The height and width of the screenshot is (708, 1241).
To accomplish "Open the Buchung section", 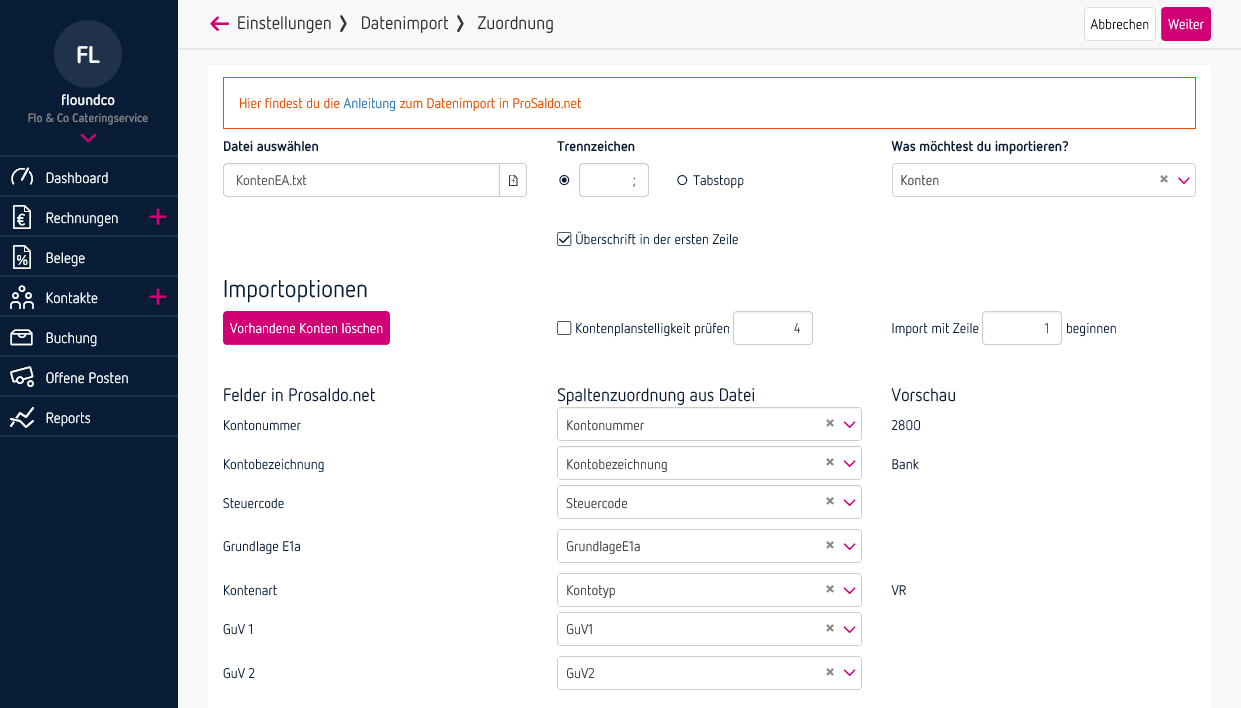I will pos(70,337).
